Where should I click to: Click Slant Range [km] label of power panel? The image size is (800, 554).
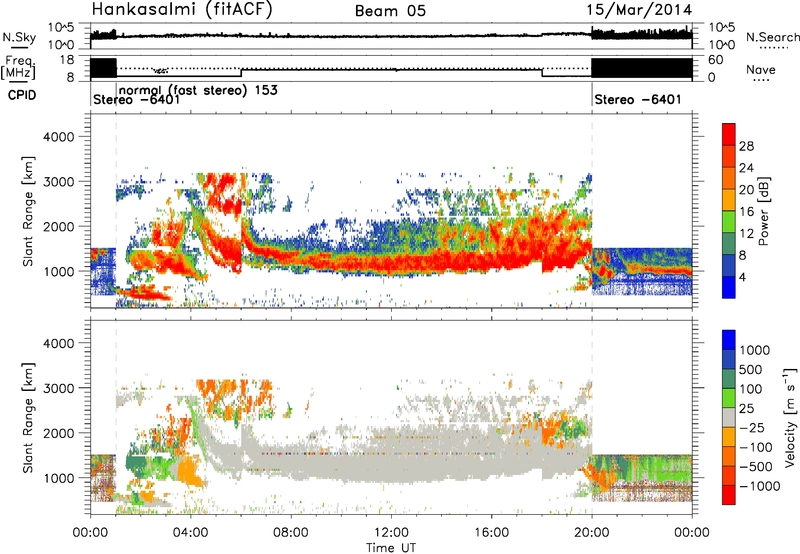coord(28,212)
